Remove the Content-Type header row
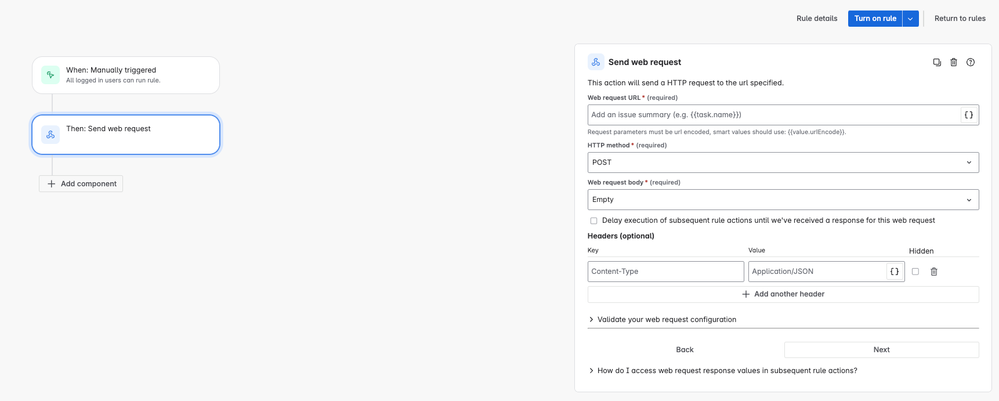 click(x=934, y=272)
